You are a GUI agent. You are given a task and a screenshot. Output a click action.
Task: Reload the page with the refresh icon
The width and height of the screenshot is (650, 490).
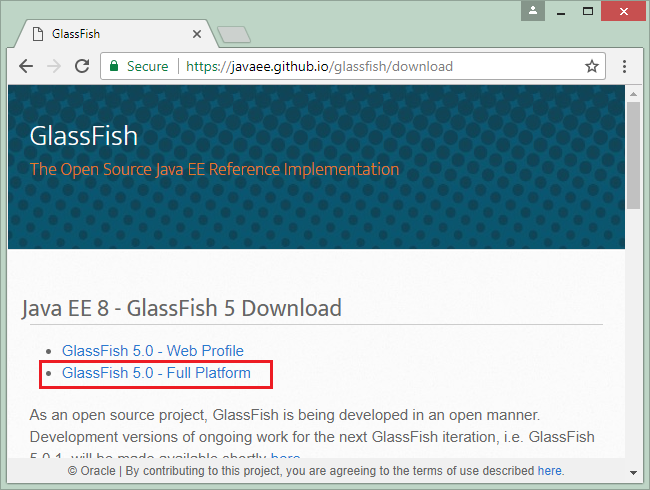tap(82, 66)
